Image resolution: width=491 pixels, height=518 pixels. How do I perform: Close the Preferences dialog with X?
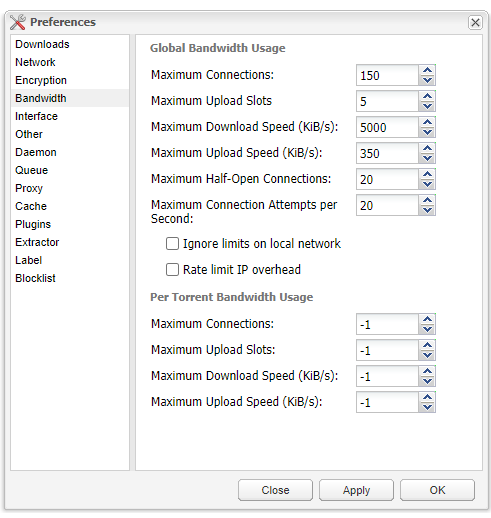[x=475, y=23]
